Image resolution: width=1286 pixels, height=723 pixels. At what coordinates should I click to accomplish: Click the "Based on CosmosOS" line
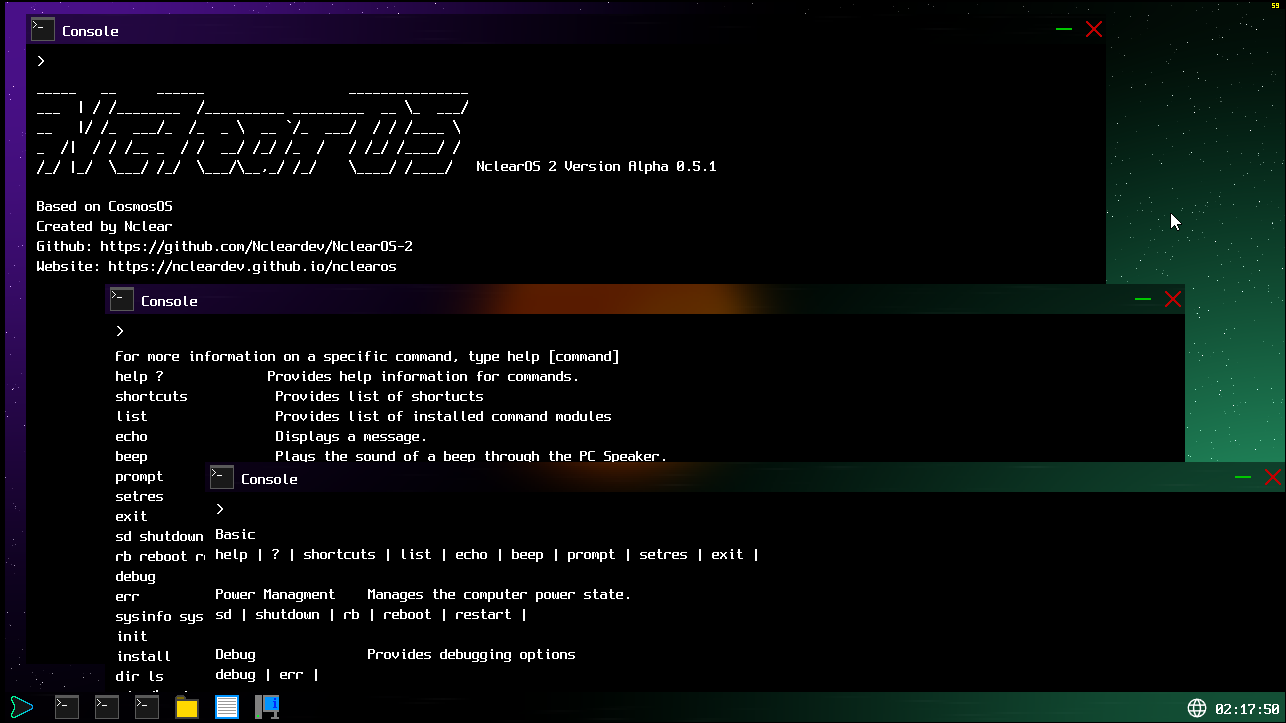pyautogui.click(x=104, y=206)
